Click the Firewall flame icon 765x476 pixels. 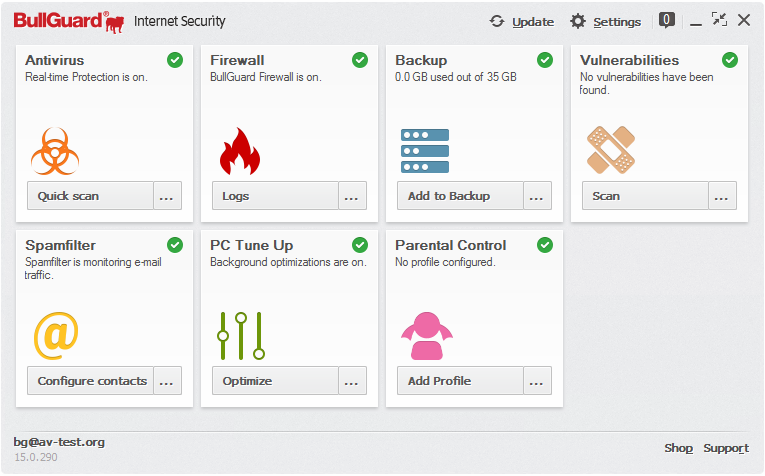[239, 151]
